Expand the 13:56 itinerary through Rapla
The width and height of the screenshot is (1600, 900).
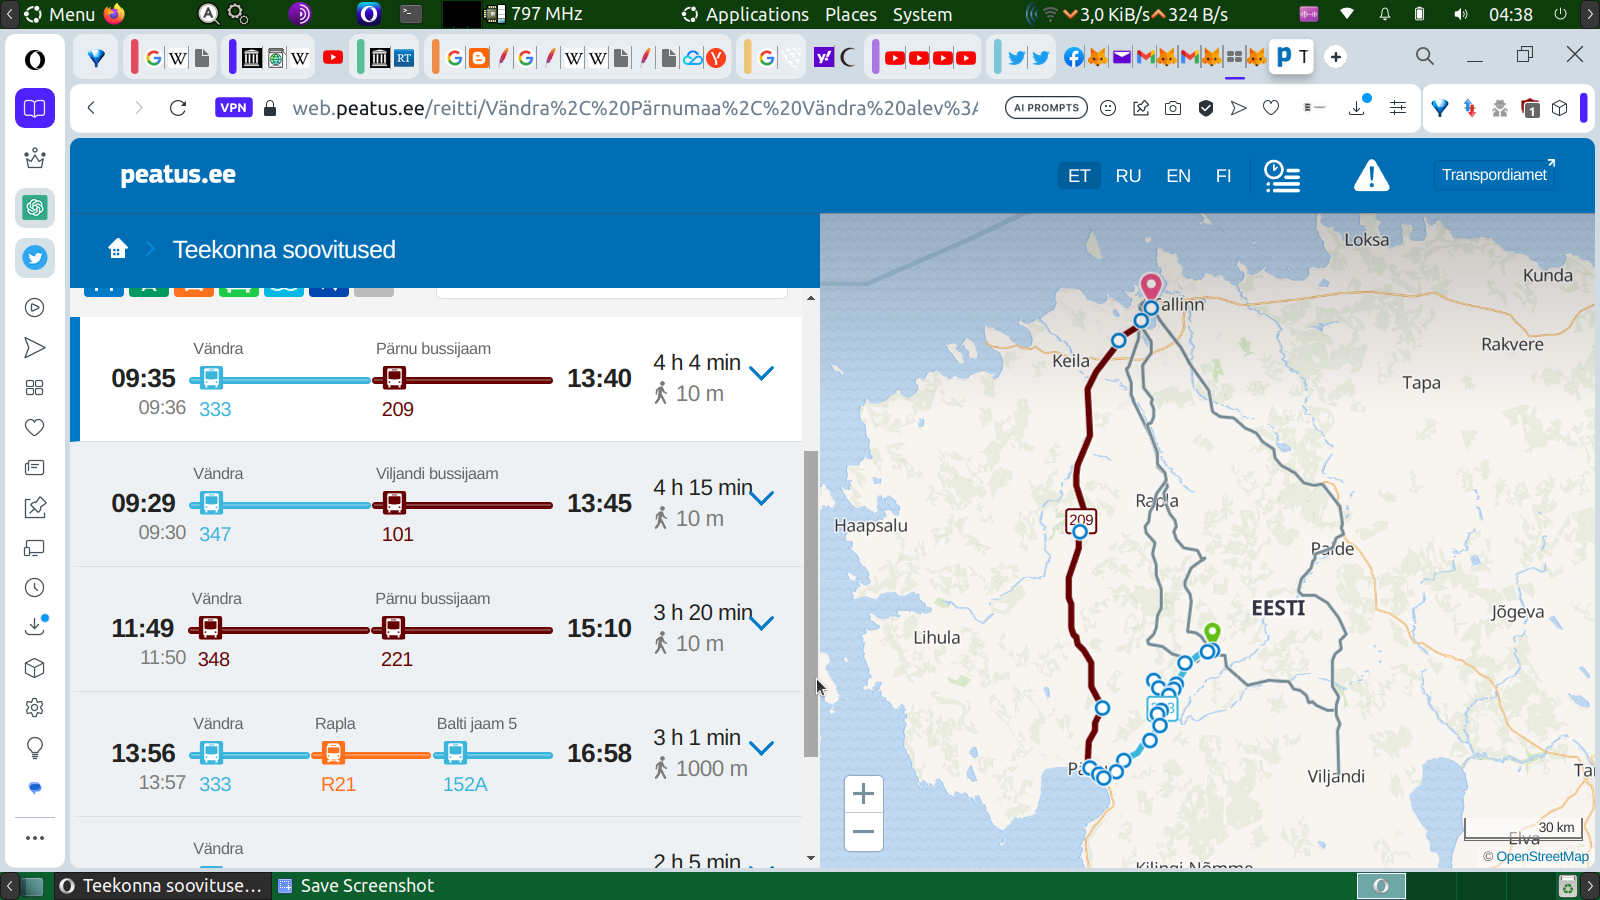click(762, 748)
